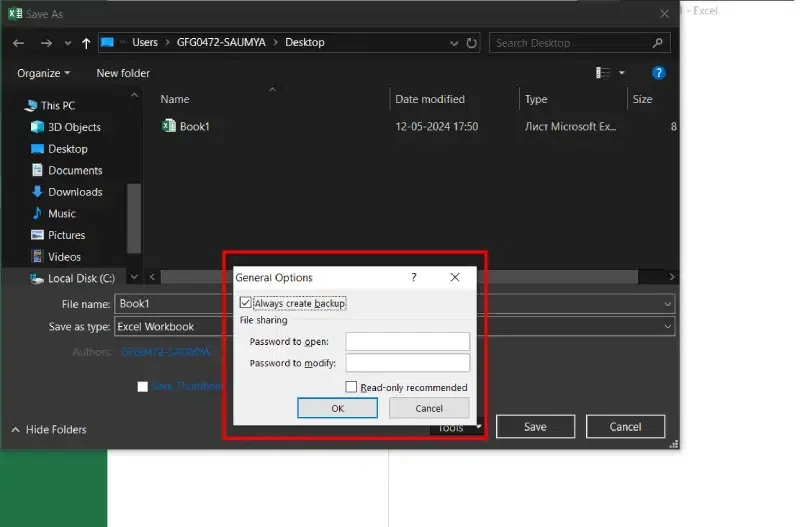
Task: Select Music folder in sidebar
Action: pos(54,214)
